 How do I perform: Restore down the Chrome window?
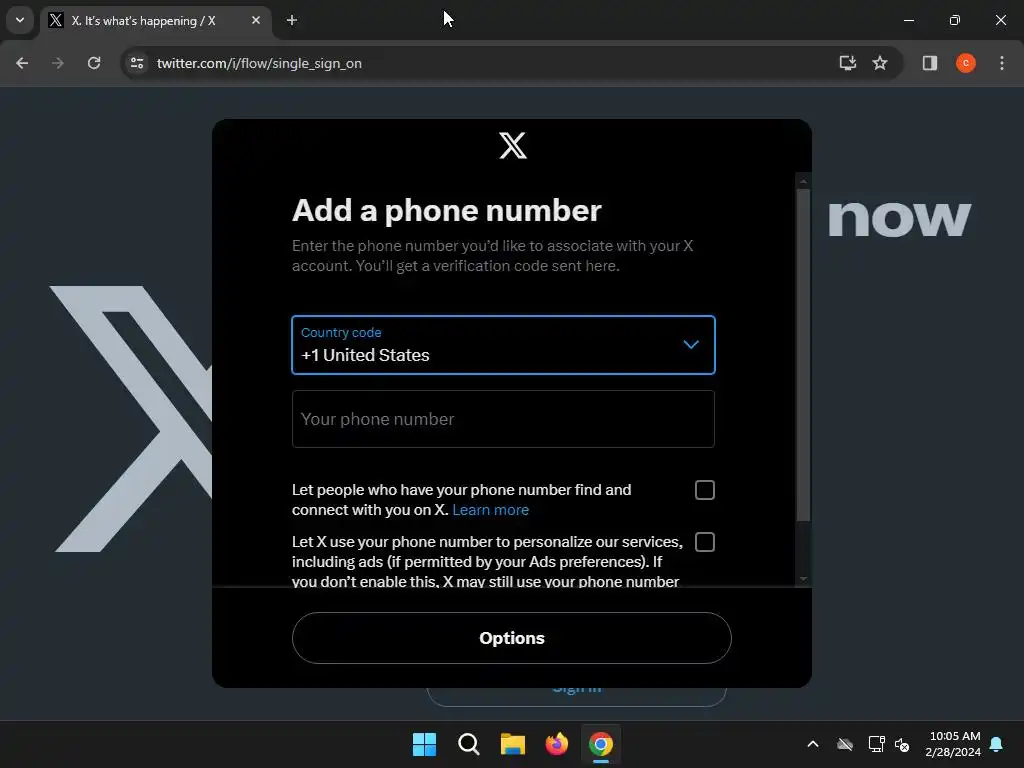(955, 20)
